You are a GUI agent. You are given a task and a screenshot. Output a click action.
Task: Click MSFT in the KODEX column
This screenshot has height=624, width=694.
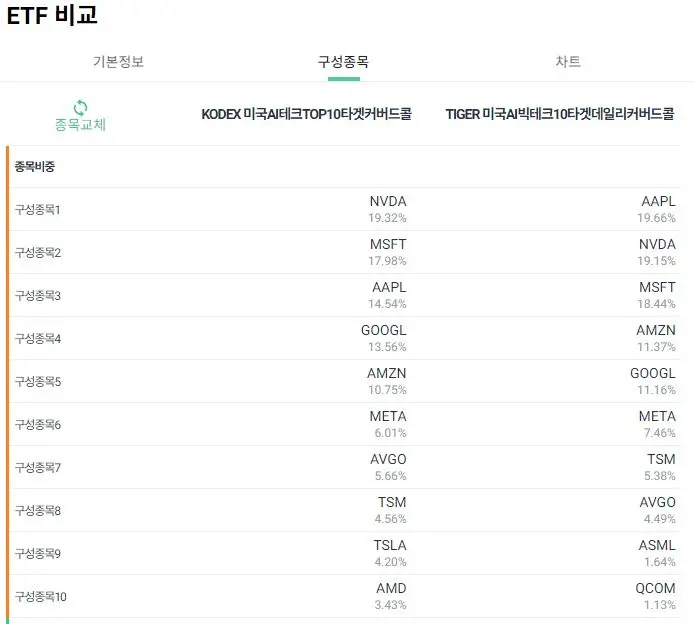[388, 244]
